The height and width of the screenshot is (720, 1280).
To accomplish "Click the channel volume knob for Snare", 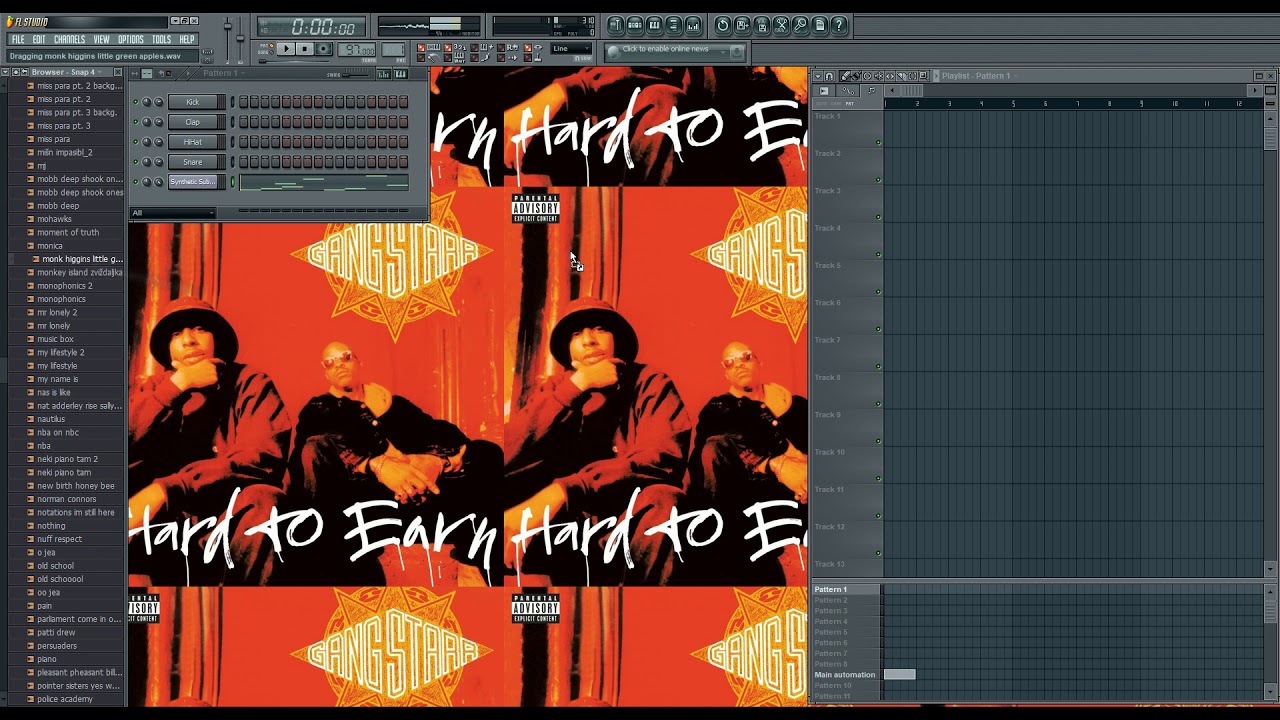I will tap(158, 162).
